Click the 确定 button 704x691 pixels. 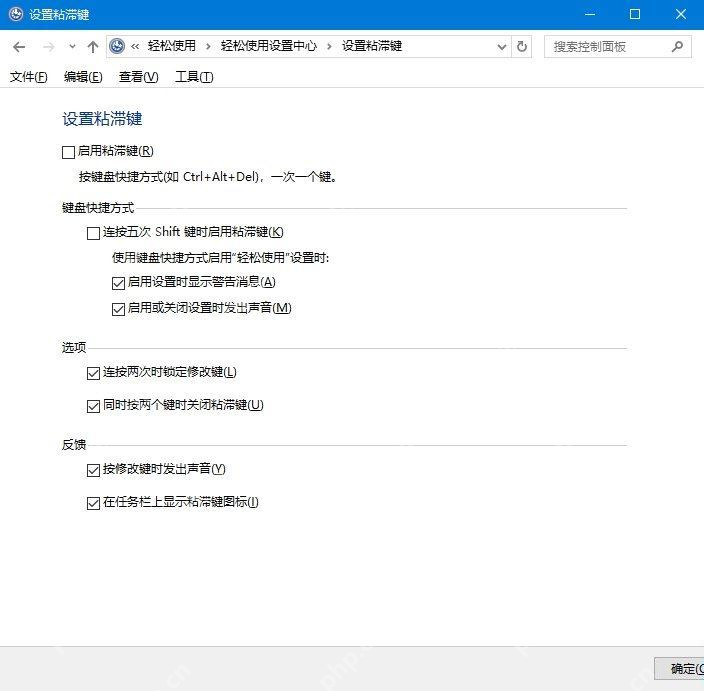(679, 669)
